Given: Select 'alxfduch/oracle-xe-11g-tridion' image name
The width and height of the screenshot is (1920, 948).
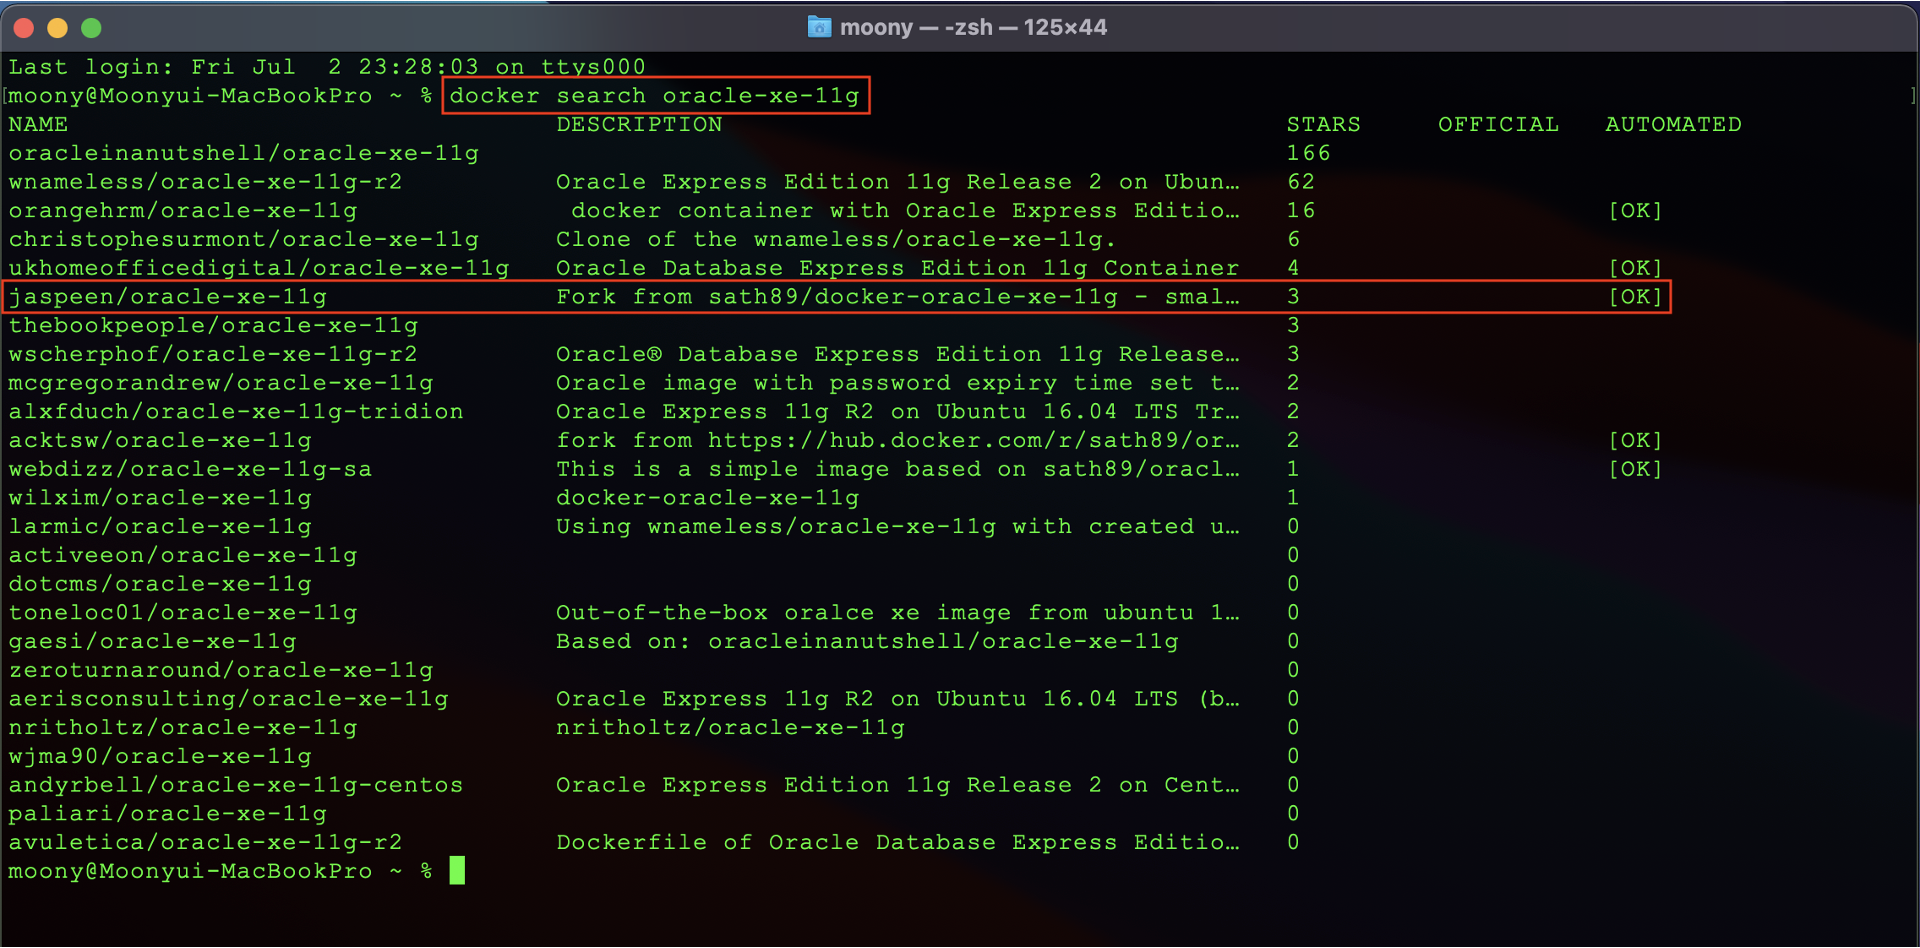Looking at the screenshot, I should tap(236, 412).
